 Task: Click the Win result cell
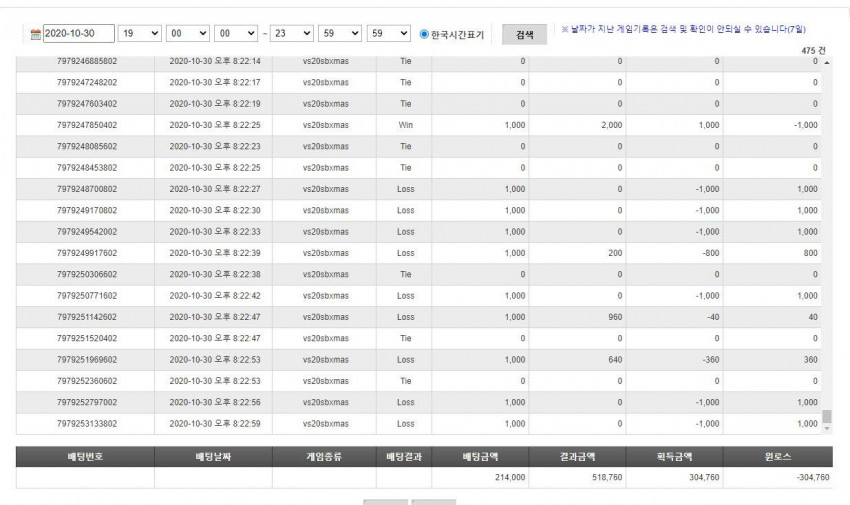point(405,125)
